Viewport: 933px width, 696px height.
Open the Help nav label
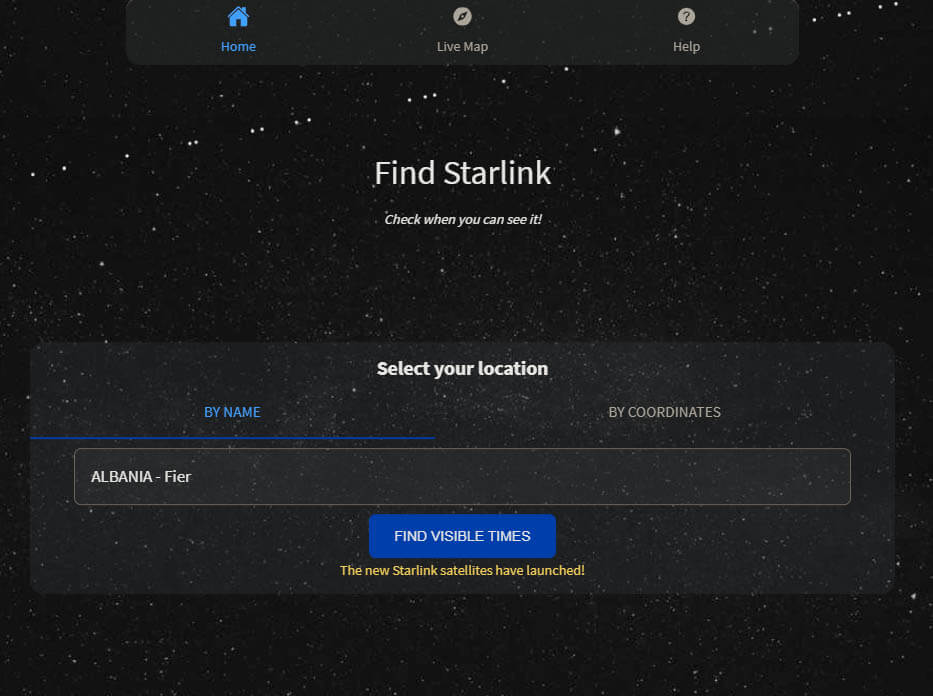(x=686, y=46)
